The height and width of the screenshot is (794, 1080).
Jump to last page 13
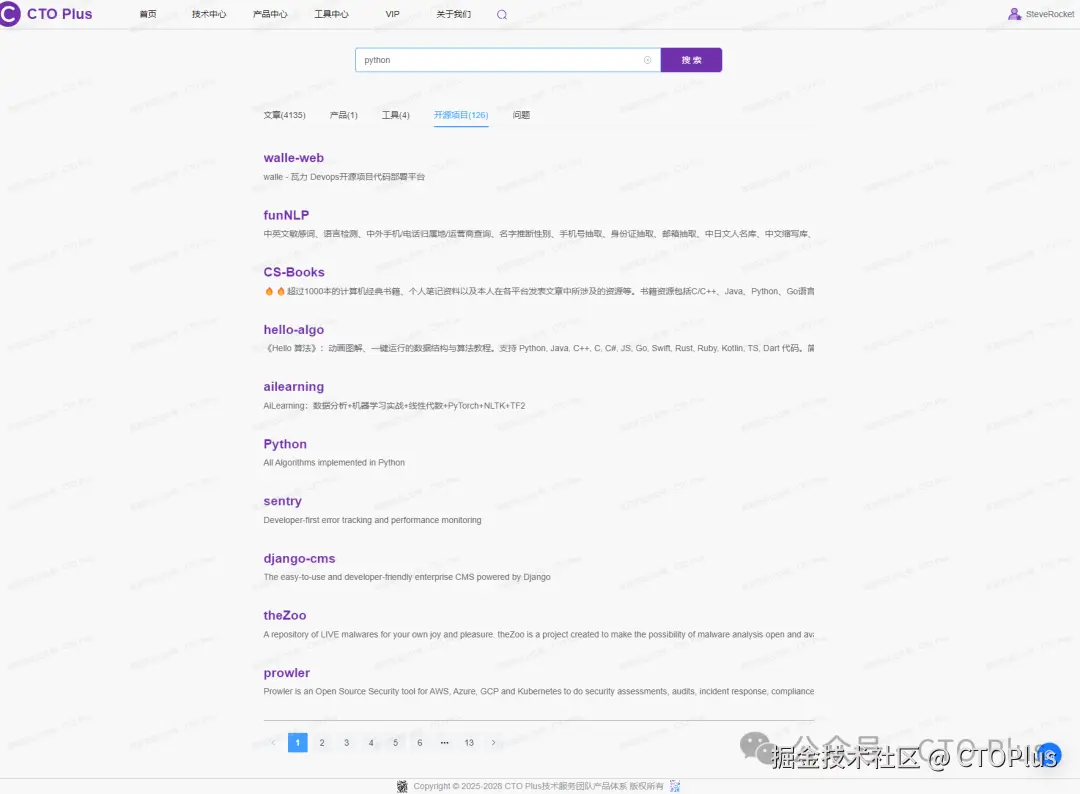[x=469, y=742]
